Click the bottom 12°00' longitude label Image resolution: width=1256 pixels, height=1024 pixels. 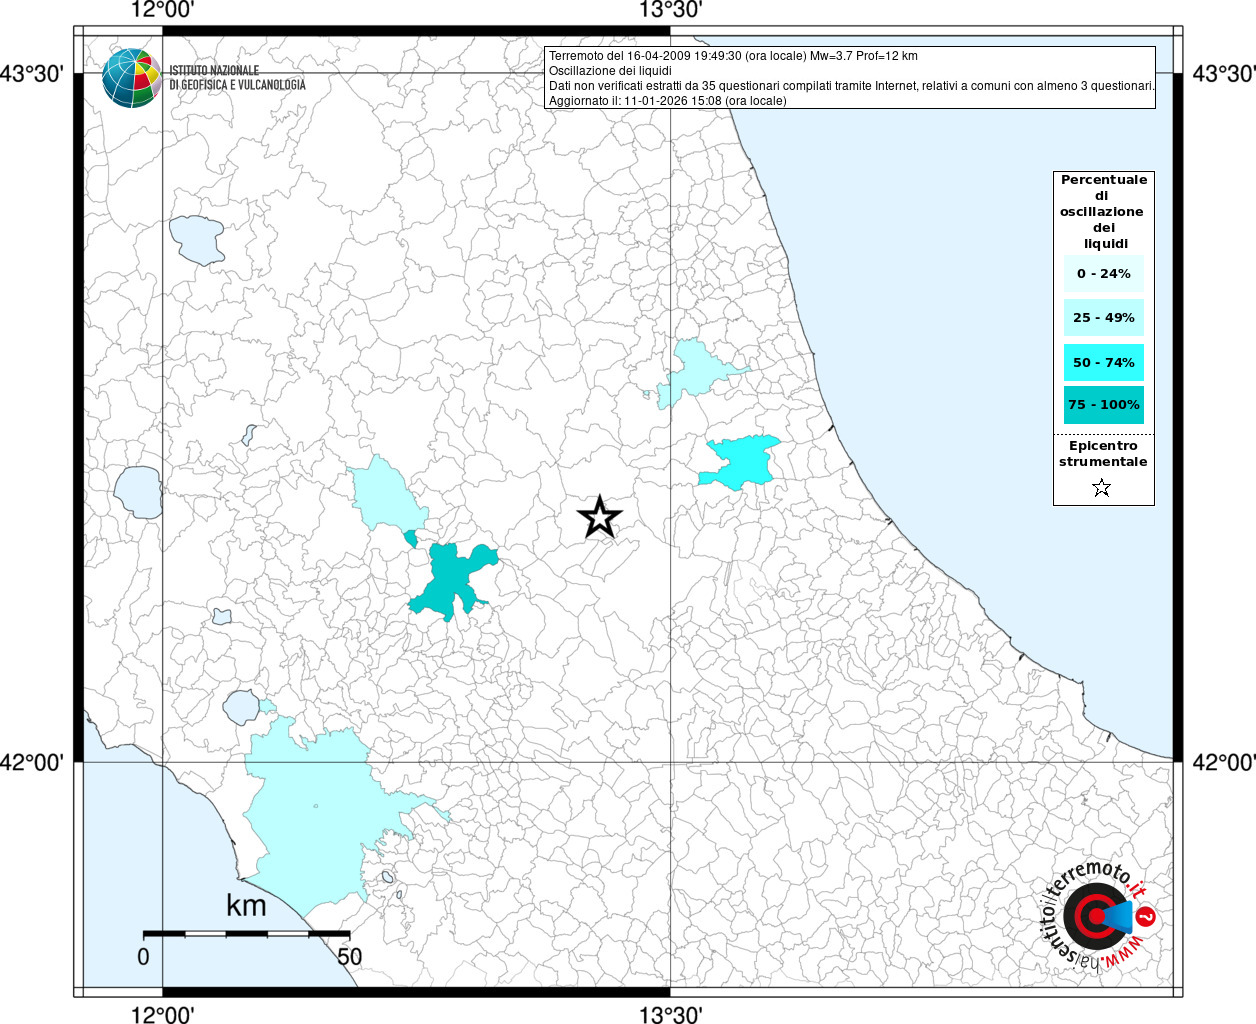(x=163, y=1015)
